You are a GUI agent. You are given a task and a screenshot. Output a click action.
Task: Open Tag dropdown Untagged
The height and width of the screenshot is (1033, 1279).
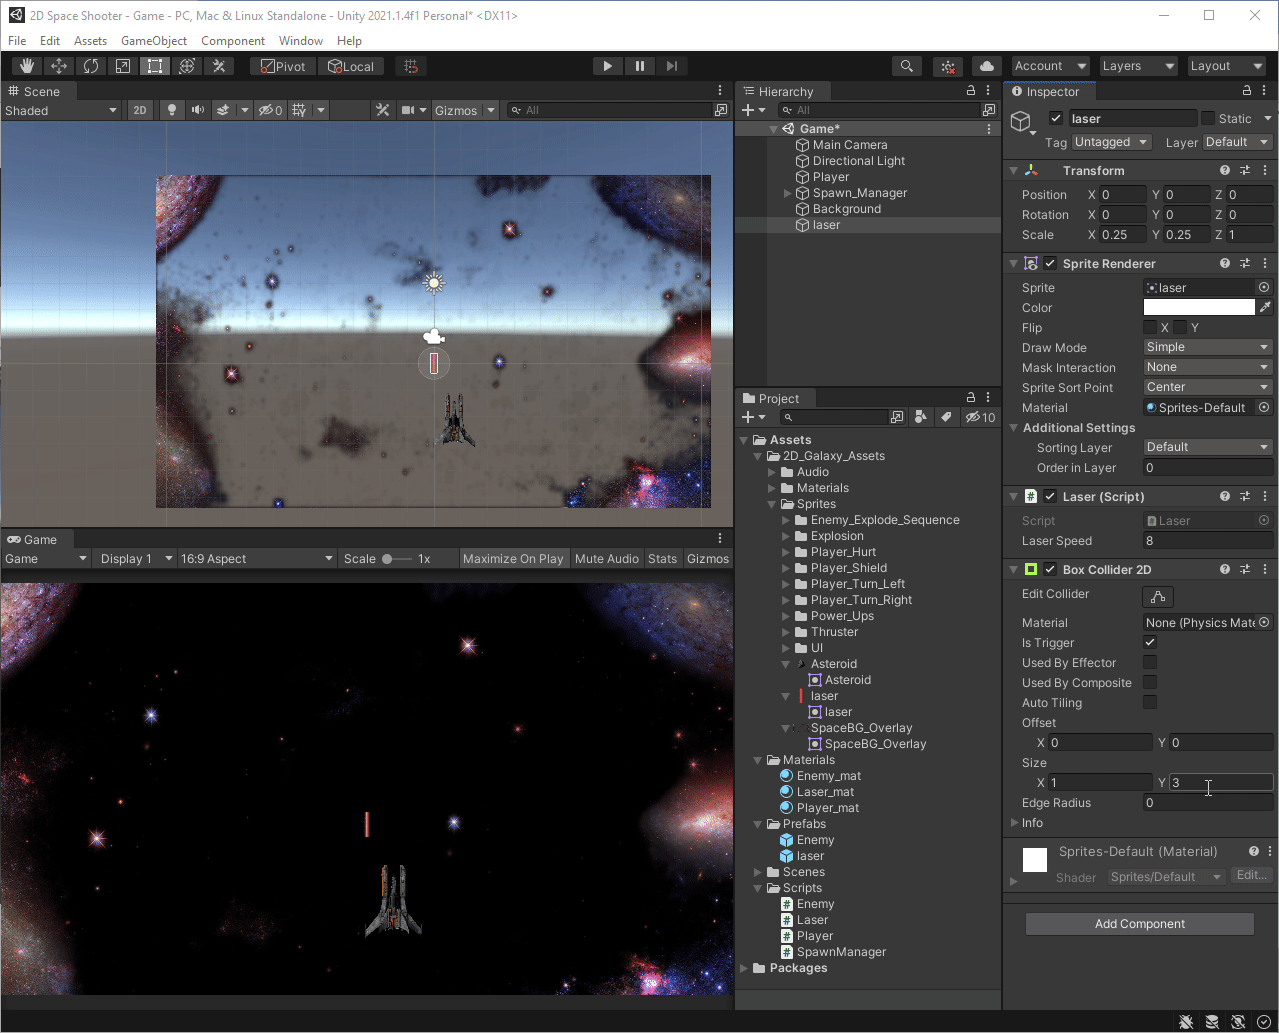click(x=1112, y=142)
